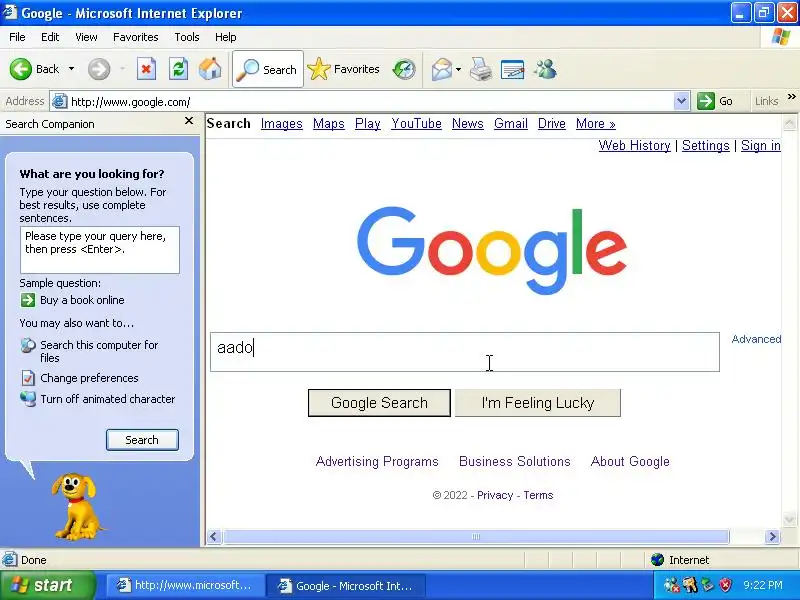The height and width of the screenshot is (600, 800).
Task: Open the History clock icon
Action: pos(404,69)
